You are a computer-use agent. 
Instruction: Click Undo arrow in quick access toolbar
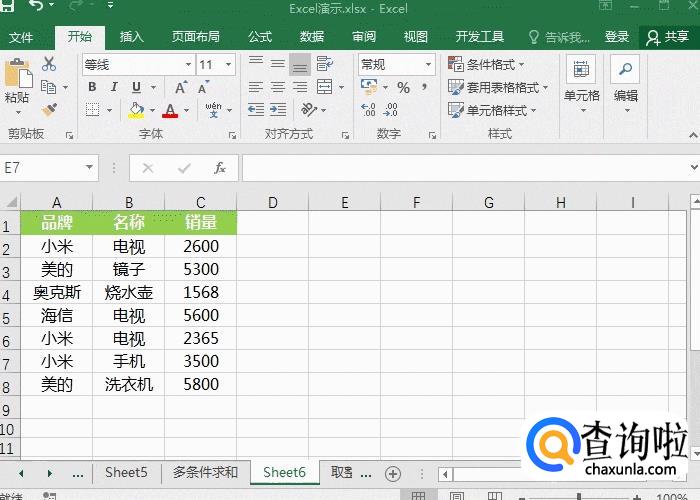[38, 6]
